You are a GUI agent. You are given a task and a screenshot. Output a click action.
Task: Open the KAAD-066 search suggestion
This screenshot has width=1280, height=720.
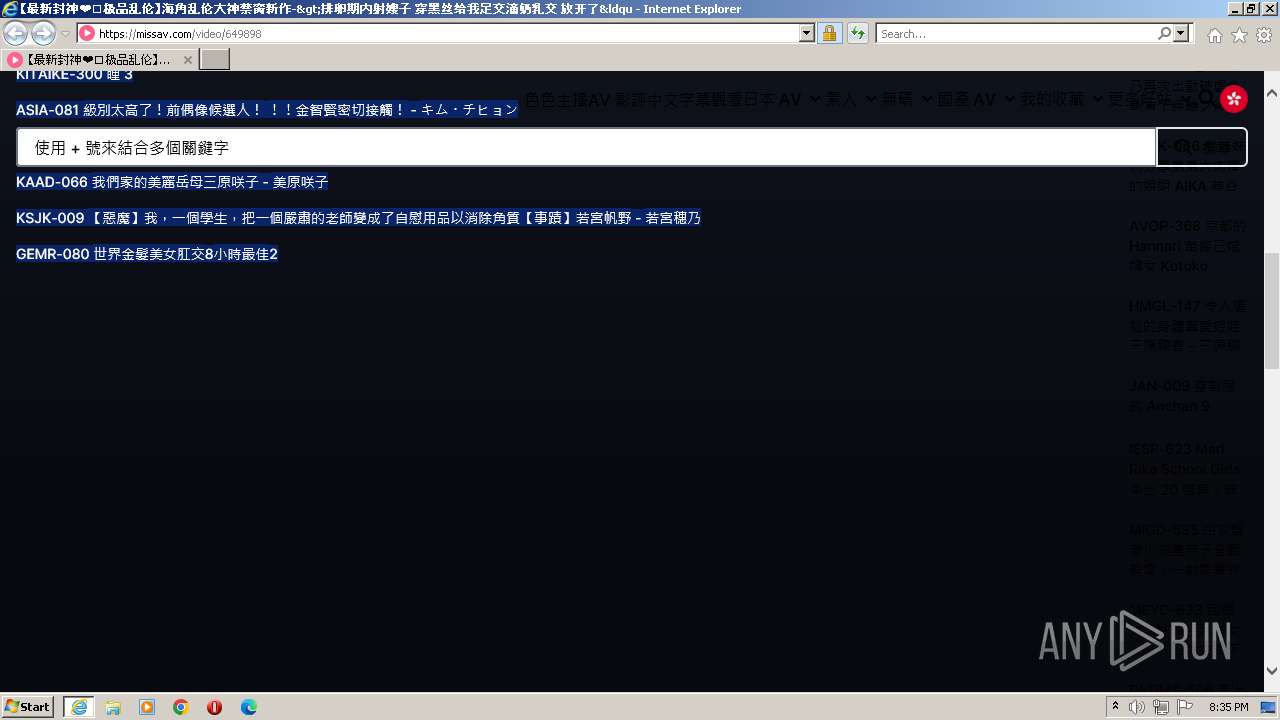172,182
